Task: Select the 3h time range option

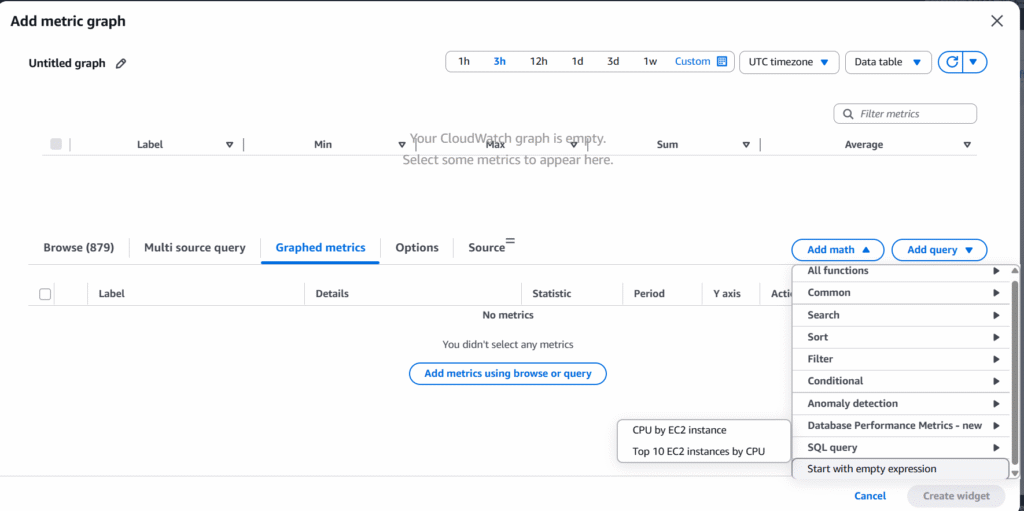Action: click(x=499, y=62)
